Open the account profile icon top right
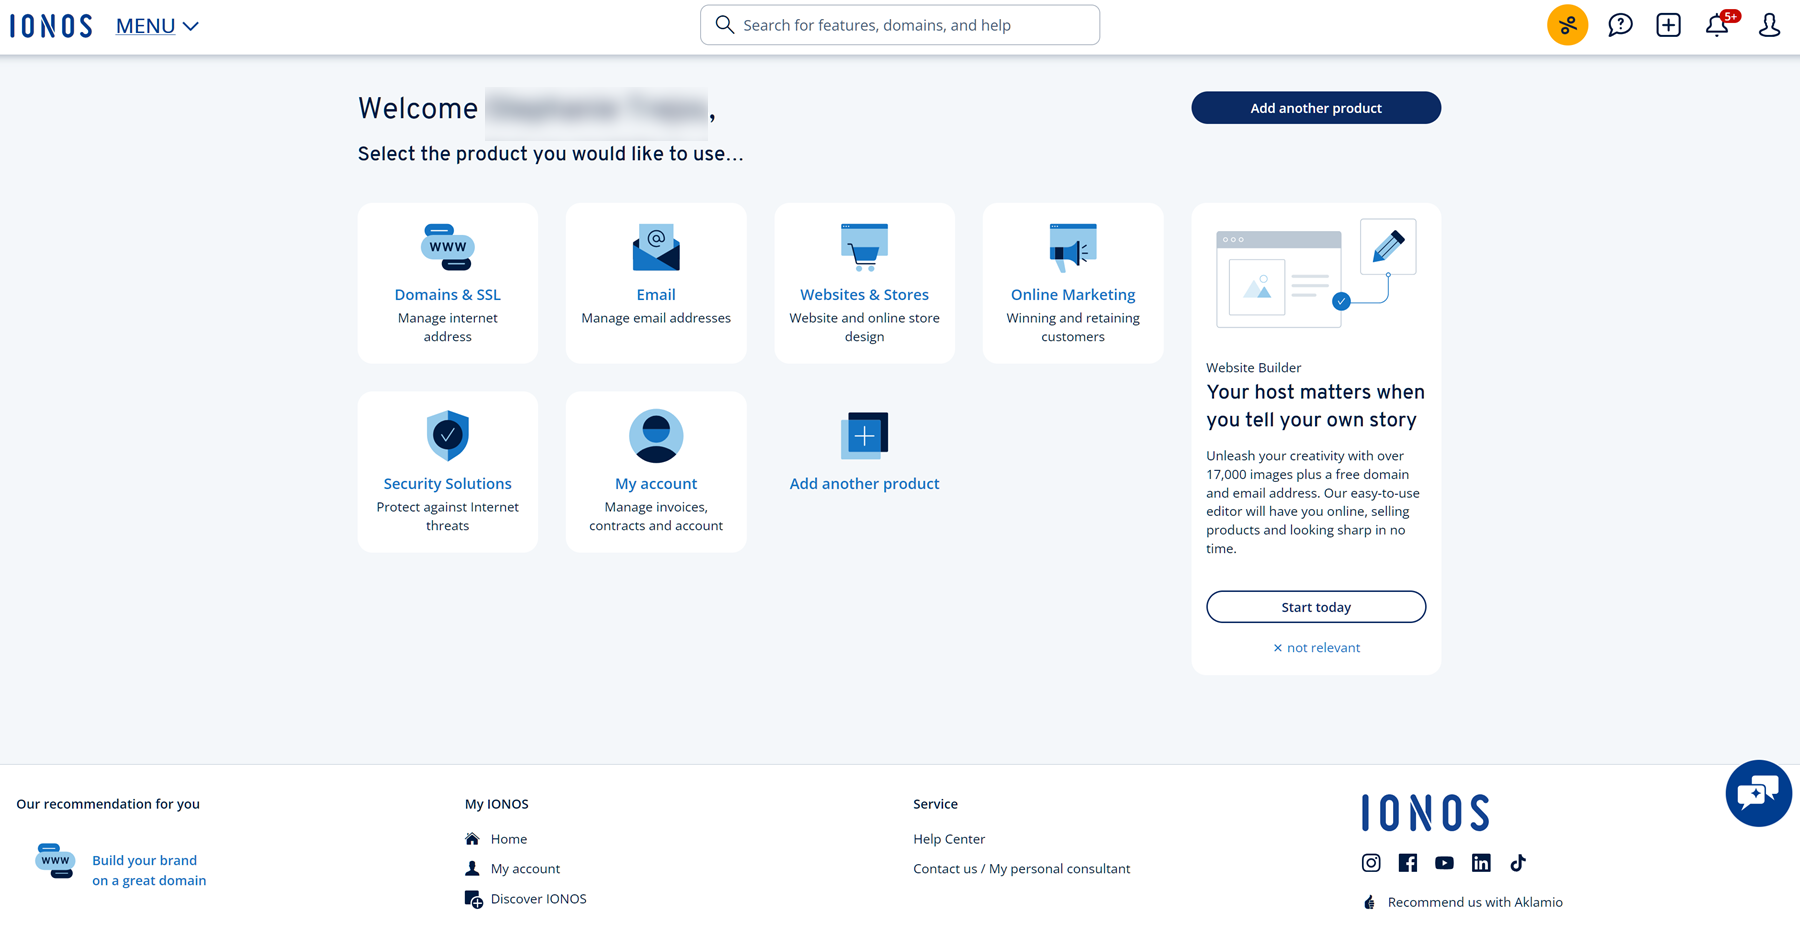Screen dimensions: 1800x935 click(x=1769, y=25)
